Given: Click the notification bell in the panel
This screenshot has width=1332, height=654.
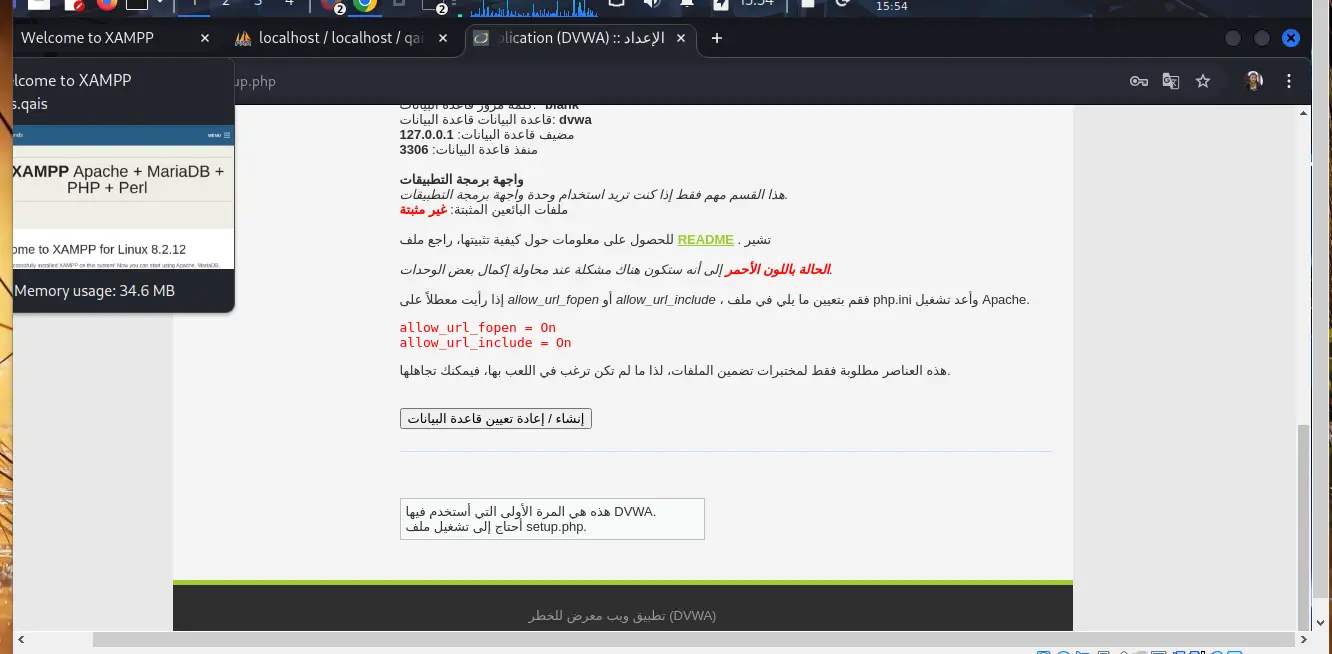Looking at the screenshot, I should pyautogui.click(x=687, y=4).
